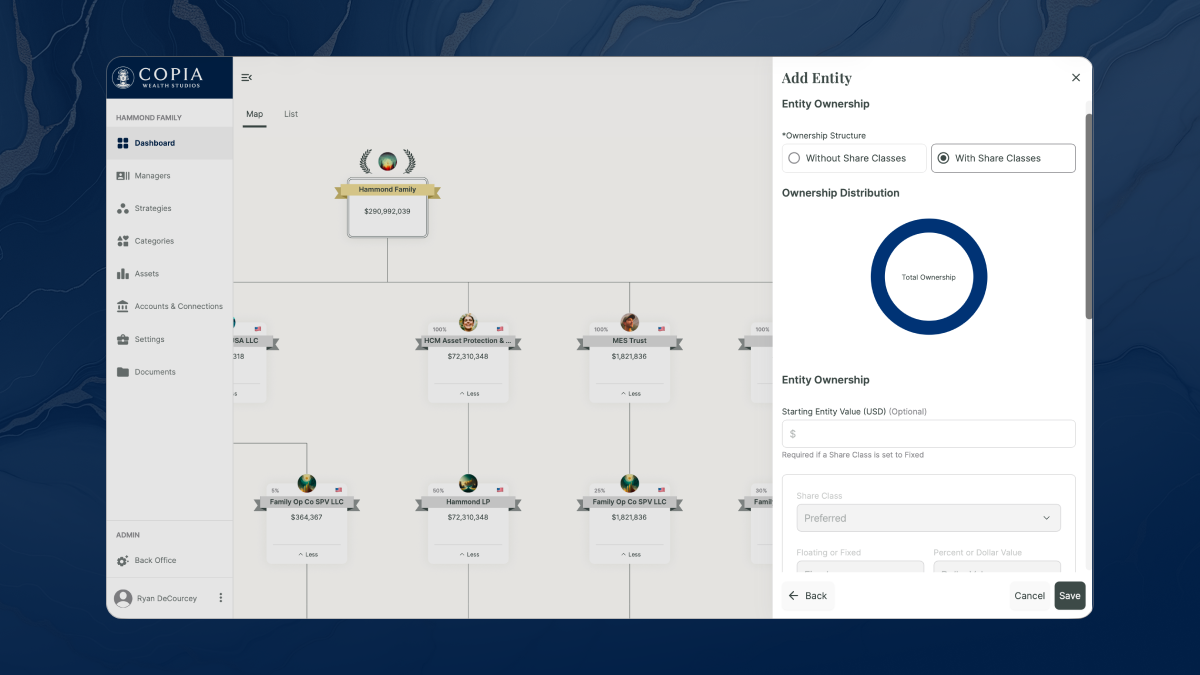Open the Share Class Preferred dropdown
Screen dimensions: 1200x675
pyautogui.click(x=927, y=518)
